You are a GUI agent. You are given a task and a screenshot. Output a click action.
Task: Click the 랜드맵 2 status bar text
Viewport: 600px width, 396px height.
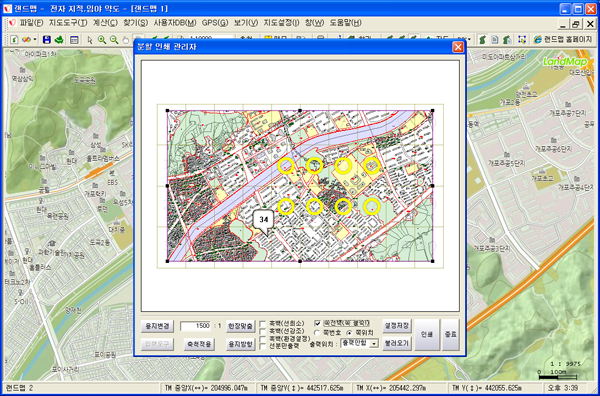coord(20,388)
